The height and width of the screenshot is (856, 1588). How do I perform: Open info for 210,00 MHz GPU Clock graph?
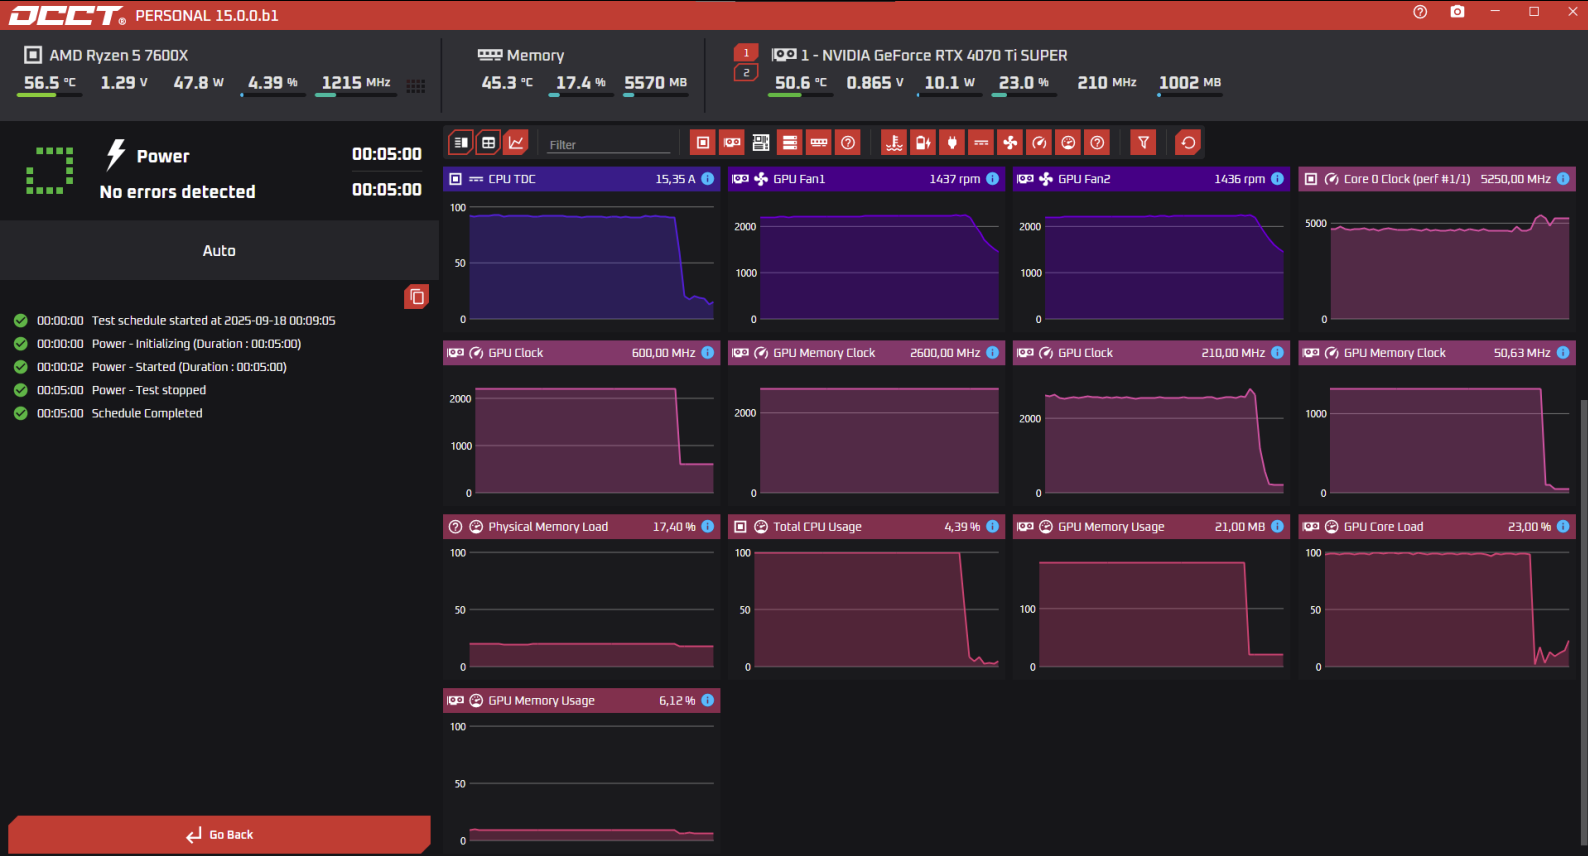click(1278, 353)
